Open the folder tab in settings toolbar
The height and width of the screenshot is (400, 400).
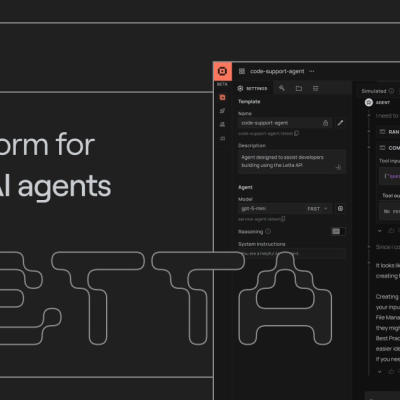(x=299, y=88)
